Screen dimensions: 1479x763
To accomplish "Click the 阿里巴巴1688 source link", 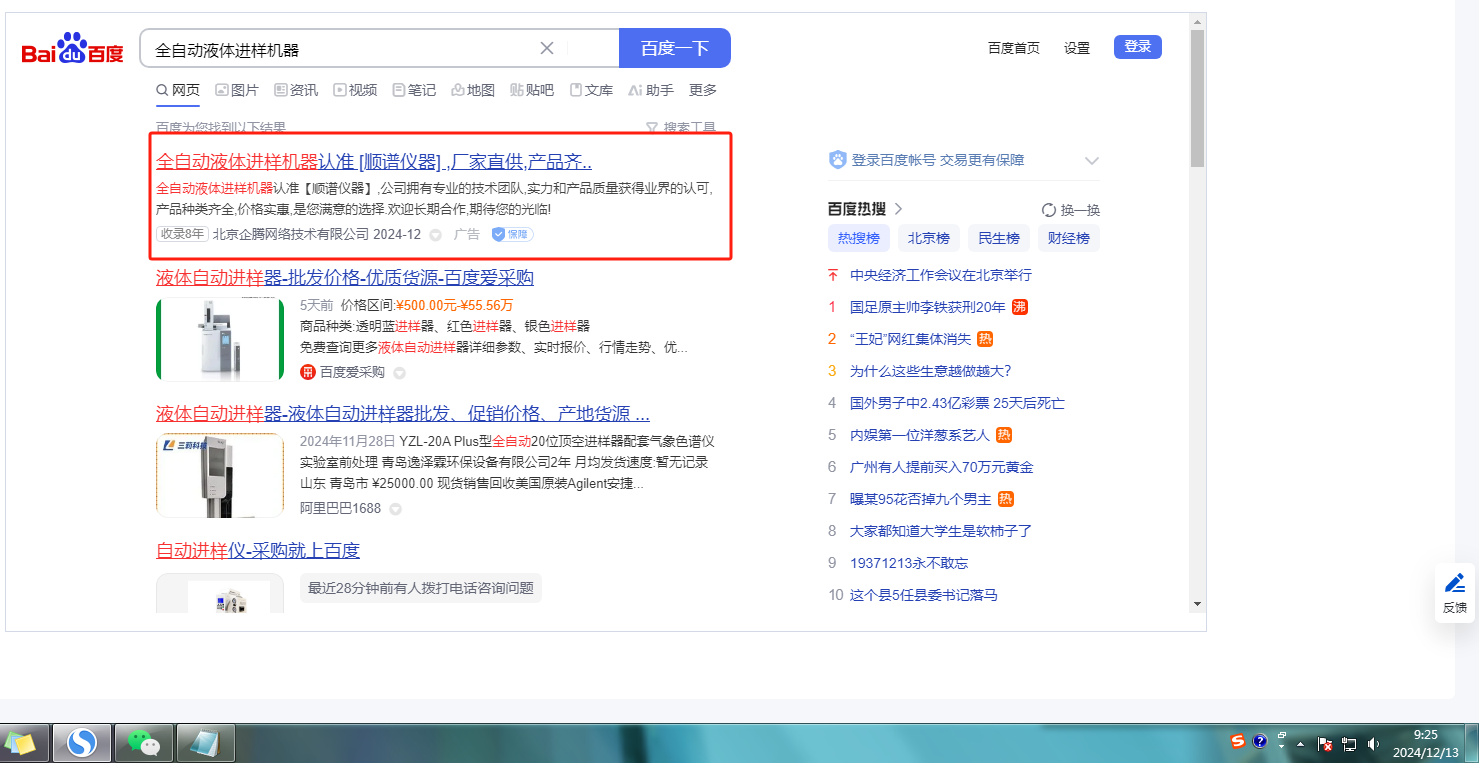I will pyautogui.click(x=341, y=508).
